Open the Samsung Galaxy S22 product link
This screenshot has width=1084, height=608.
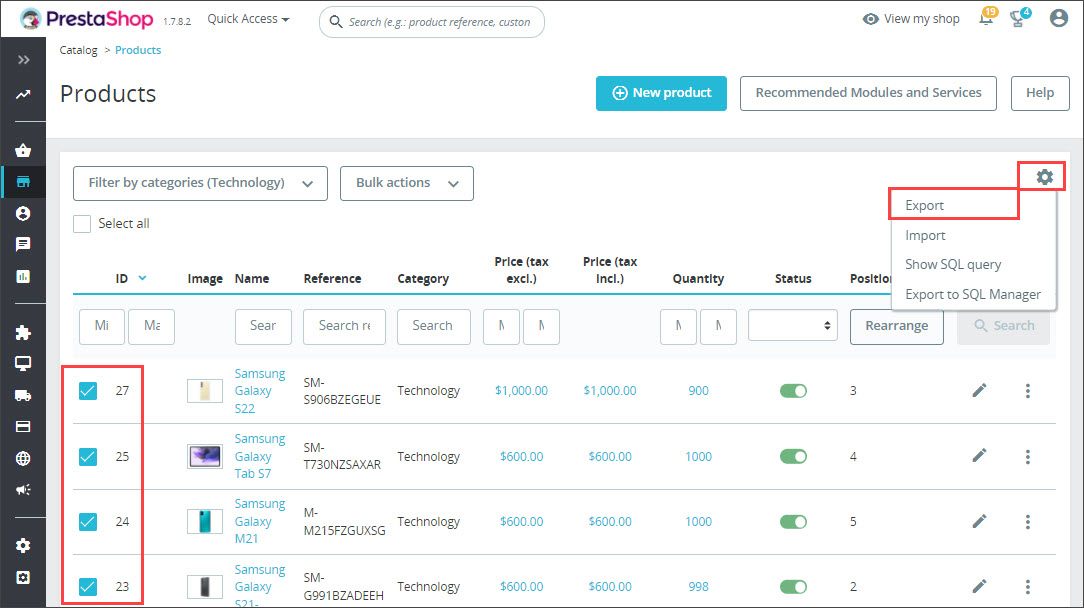pos(259,391)
